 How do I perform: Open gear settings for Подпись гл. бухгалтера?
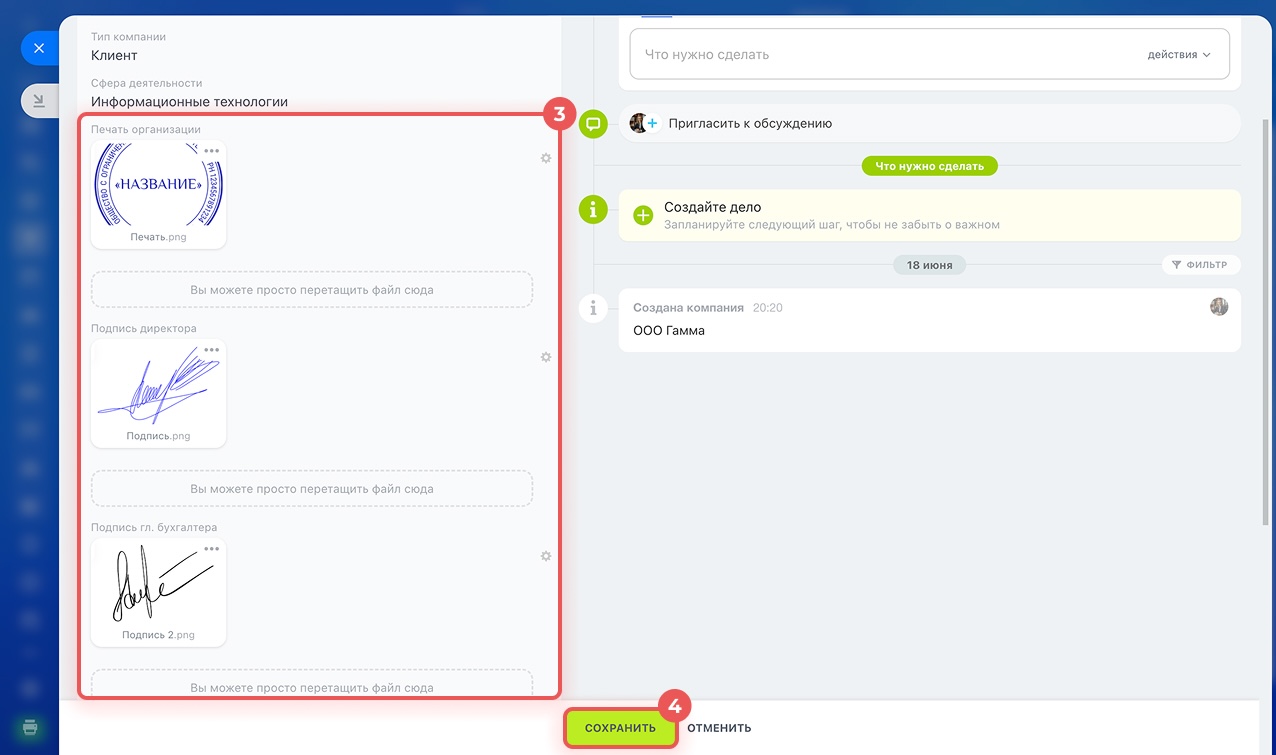point(546,556)
